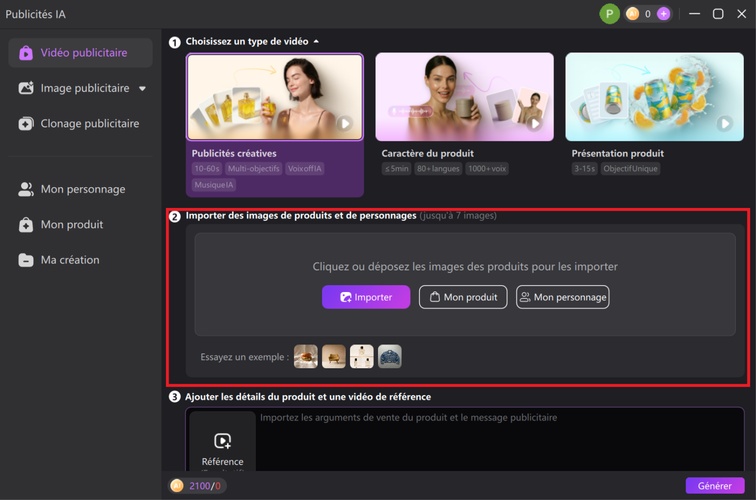Click the 1000+ voix tag
The width and height of the screenshot is (756, 500).
[x=487, y=169]
